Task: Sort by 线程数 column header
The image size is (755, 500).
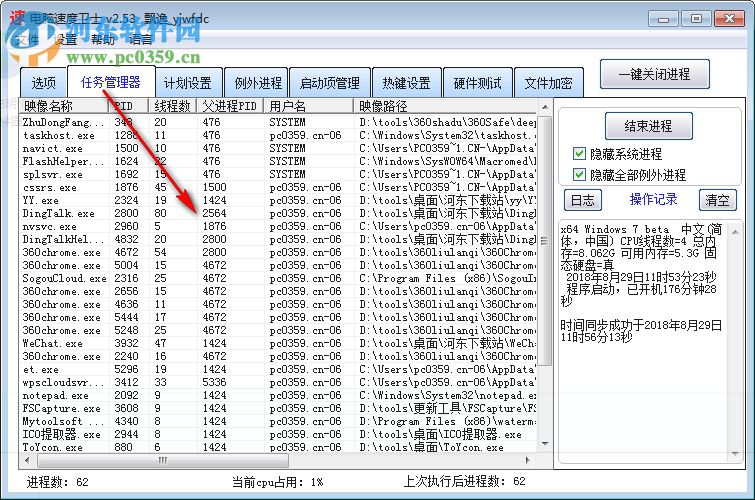Action: coord(172,106)
